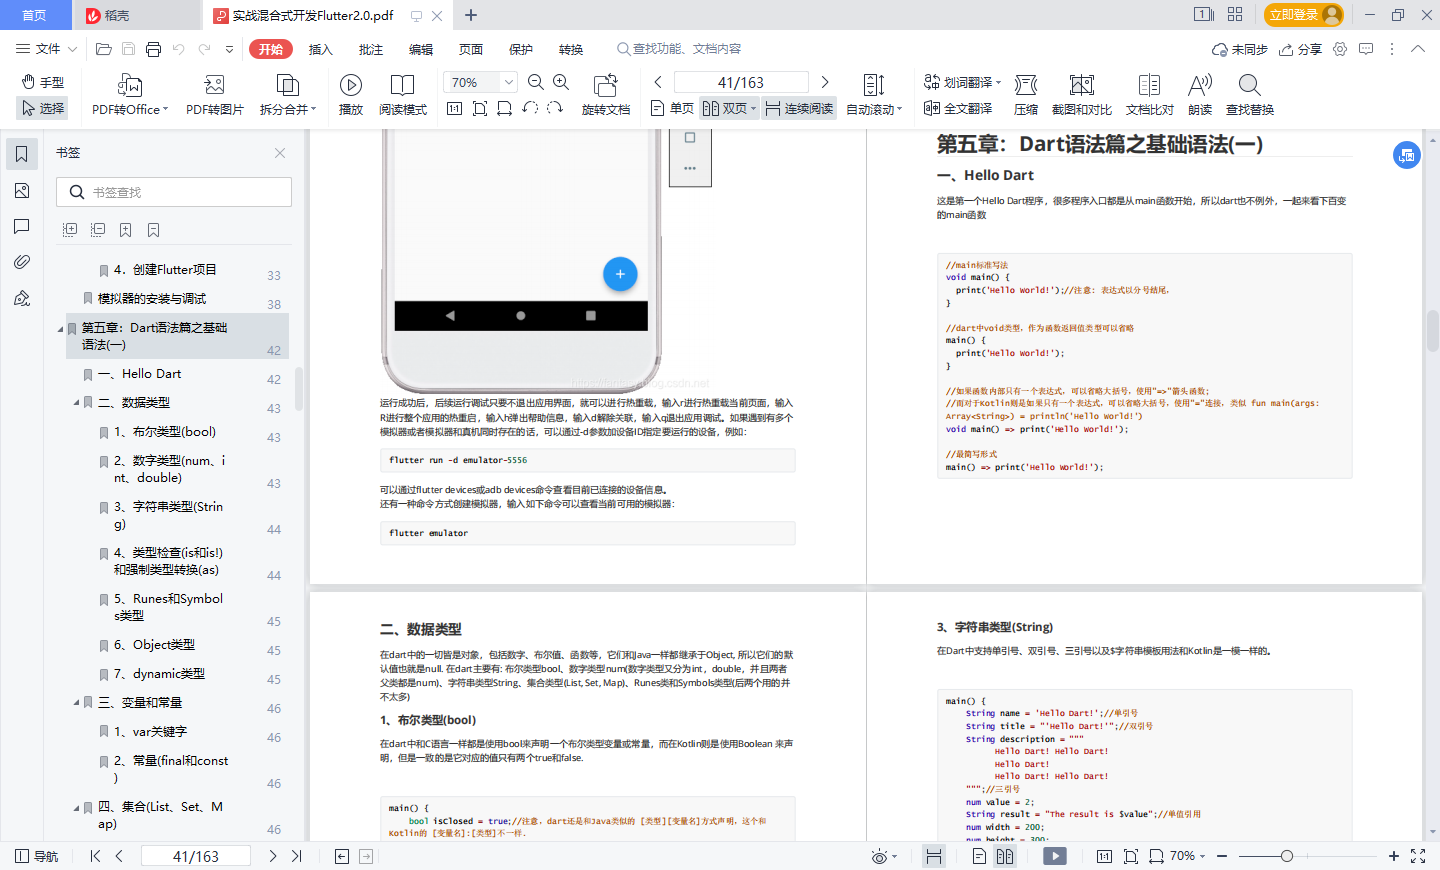Click the print icon in quick toolbar
The height and width of the screenshot is (870, 1440).
[153, 49]
